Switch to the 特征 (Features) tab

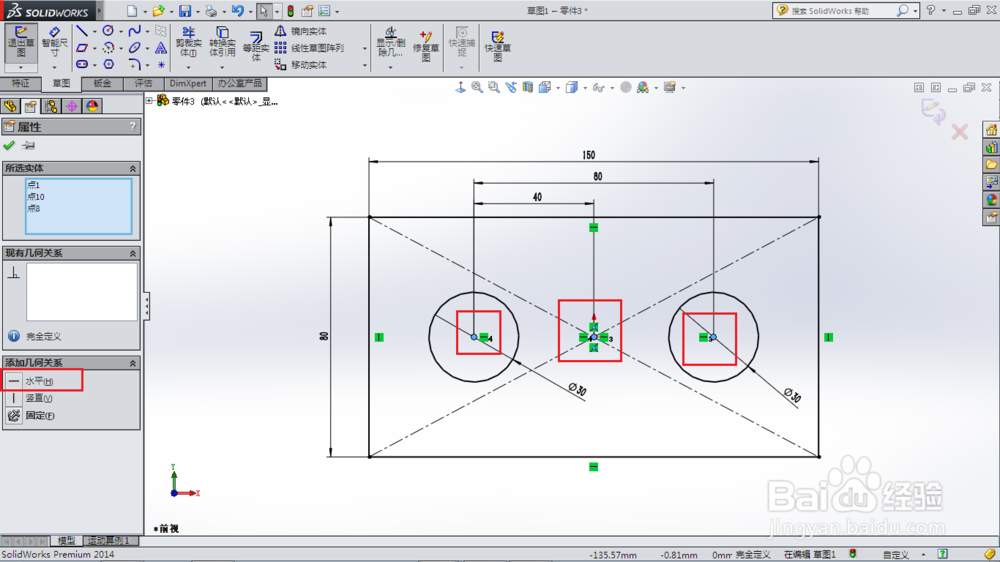(x=20, y=84)
